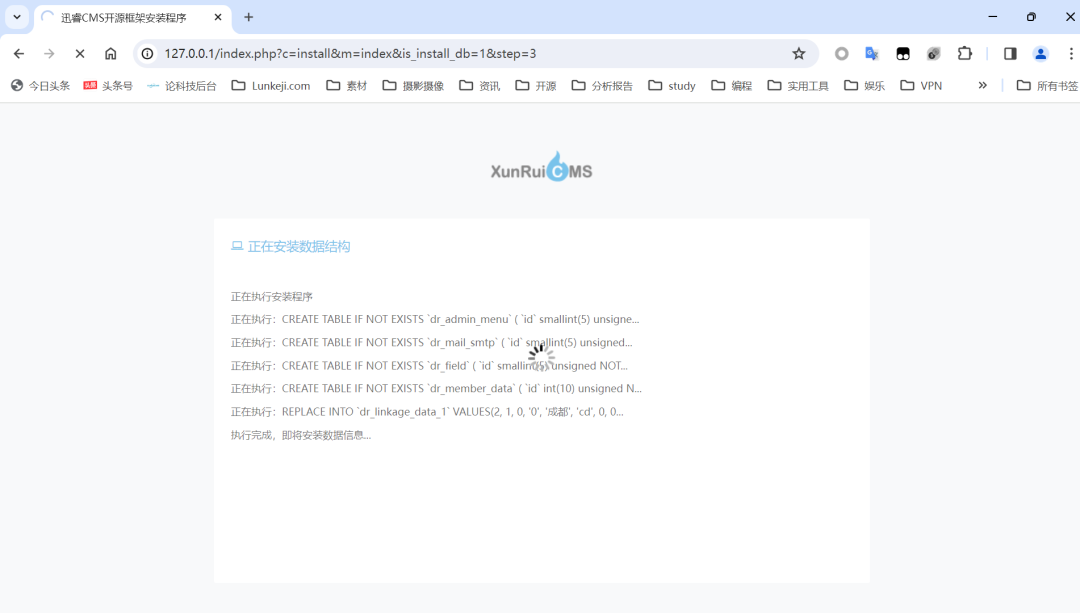
Task: Toggle the browser side panel
Action: 1010,54
